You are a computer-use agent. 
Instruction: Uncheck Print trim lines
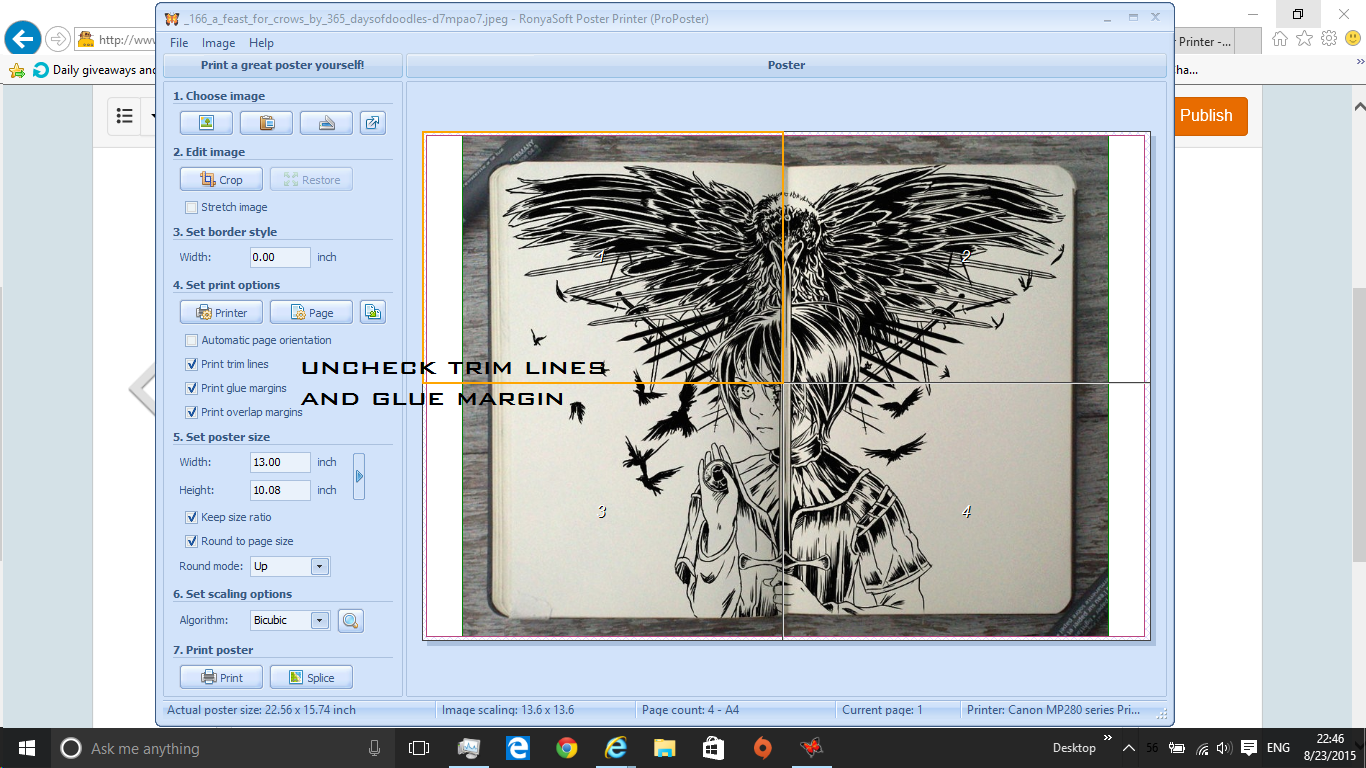point(192,364)
